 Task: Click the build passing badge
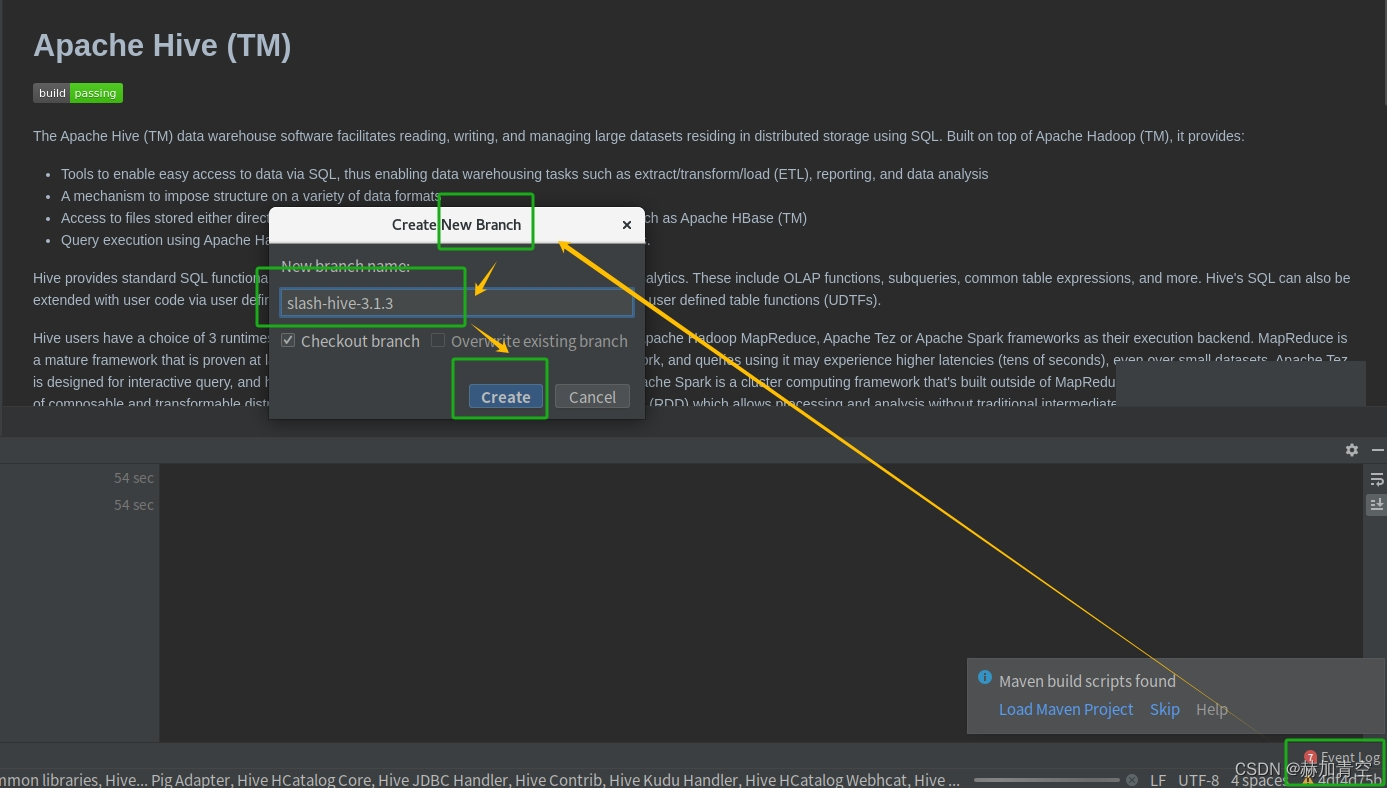[x=78, y=93]
